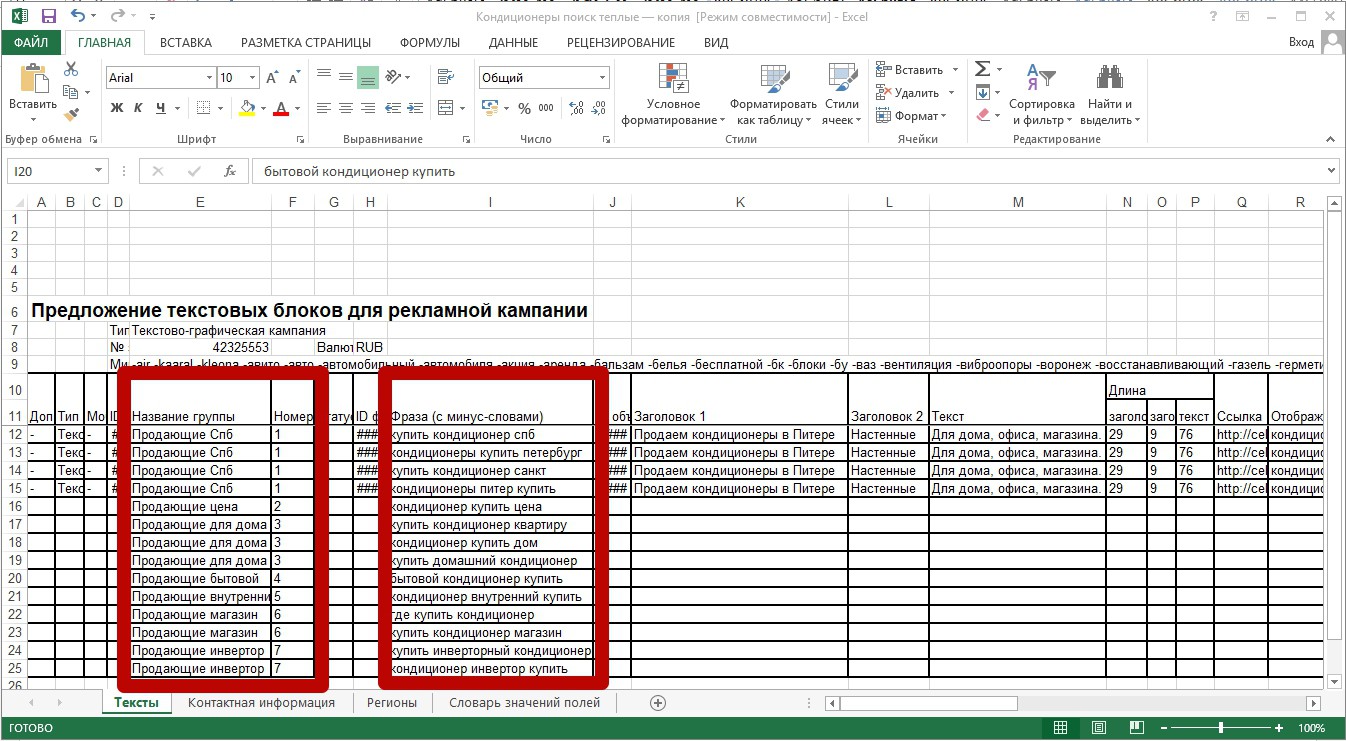Decrease font size with the small A icon
The image size is (1346, 741).
click(295, 78)
